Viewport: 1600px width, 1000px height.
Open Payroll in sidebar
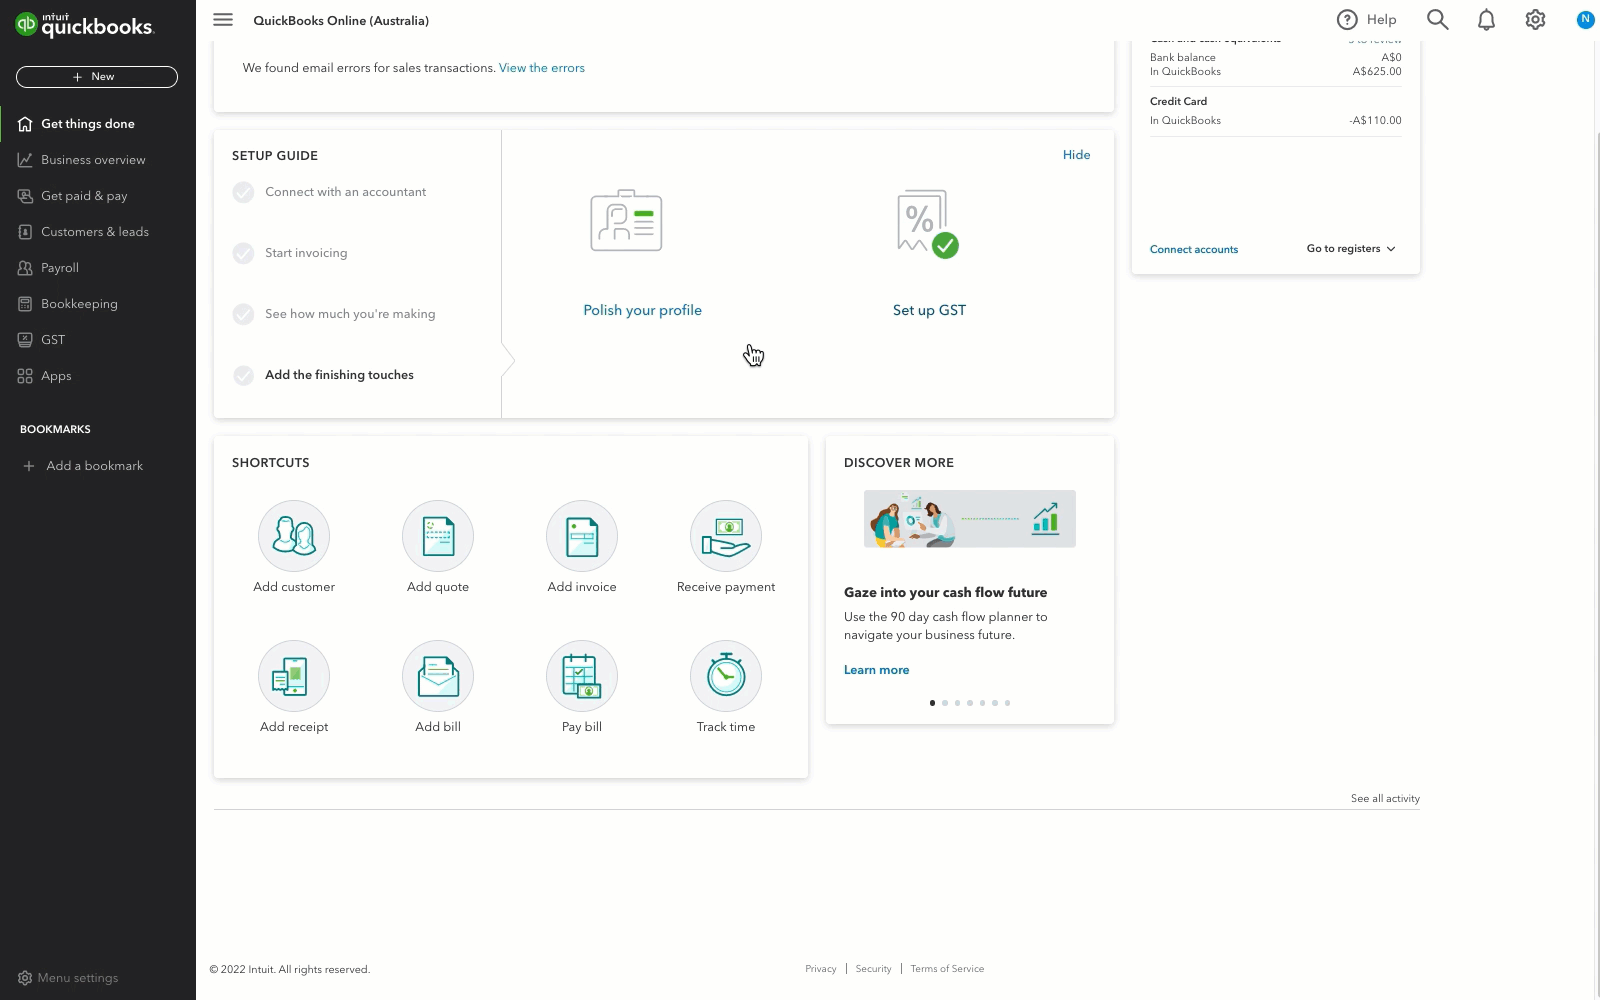[x=98, y=268]
